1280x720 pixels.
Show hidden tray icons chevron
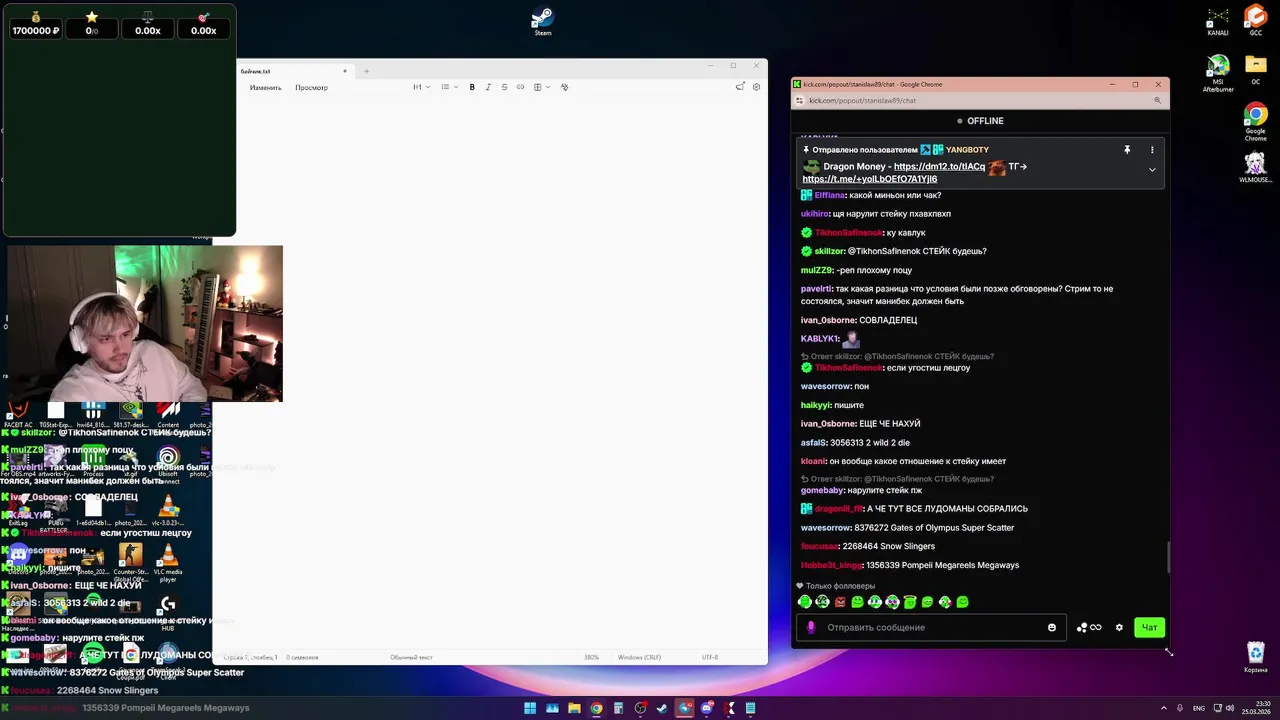click(1164, 708)
